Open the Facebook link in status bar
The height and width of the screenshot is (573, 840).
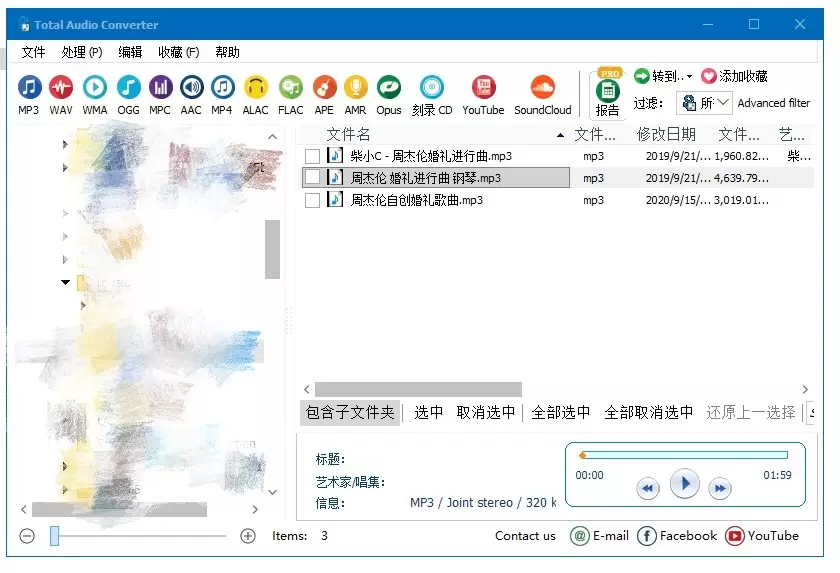(677, 536)
